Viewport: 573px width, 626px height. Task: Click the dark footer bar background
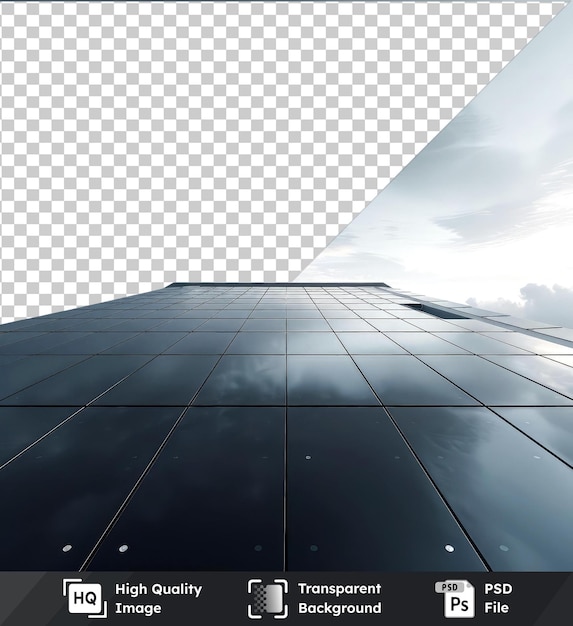coord(286,598)
